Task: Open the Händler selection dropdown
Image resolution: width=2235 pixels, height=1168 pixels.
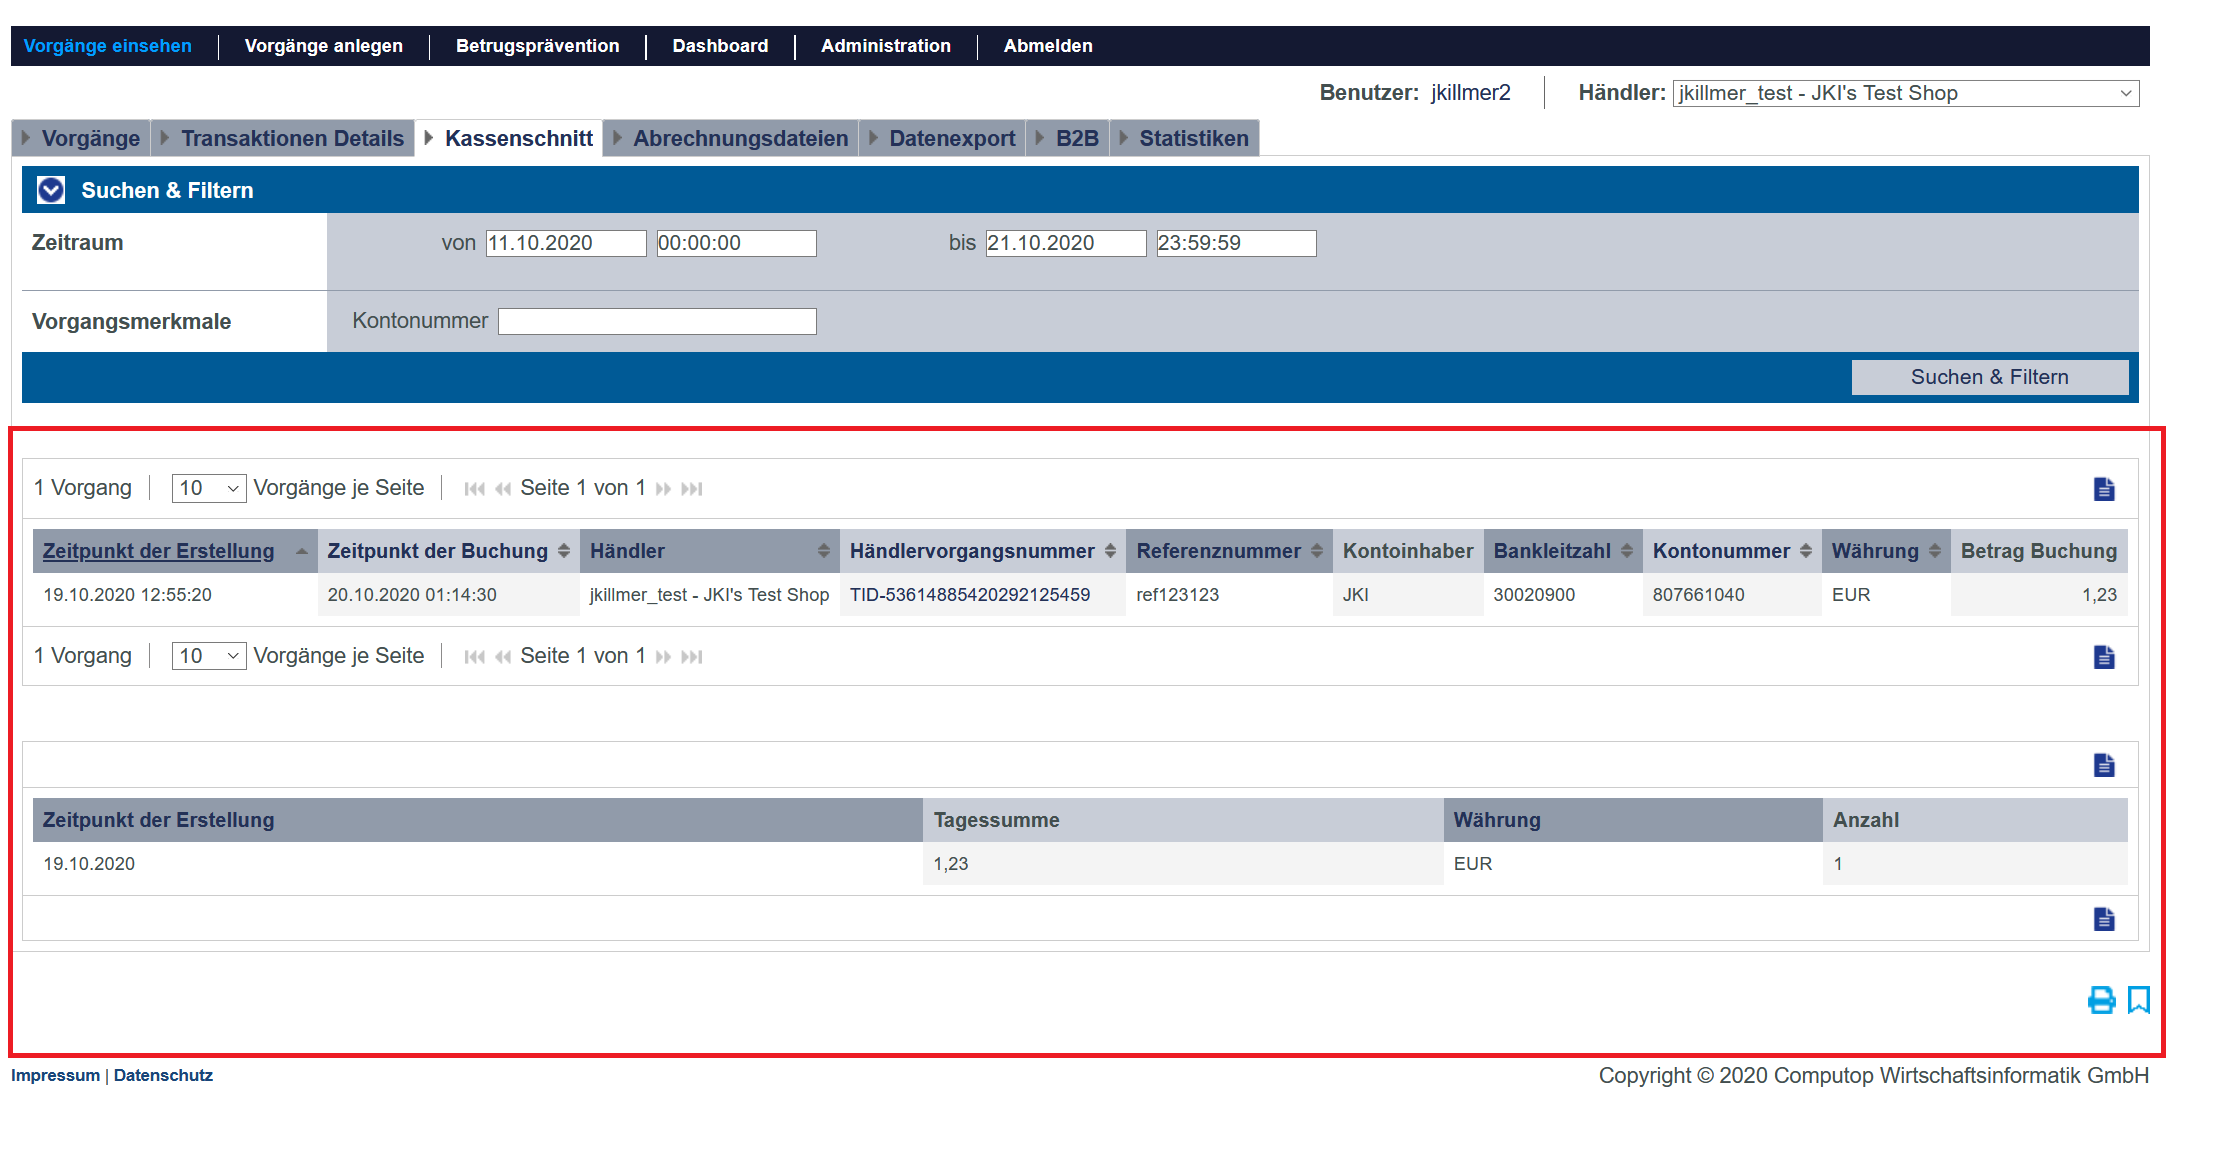Action: click(x=1905, y=93)
